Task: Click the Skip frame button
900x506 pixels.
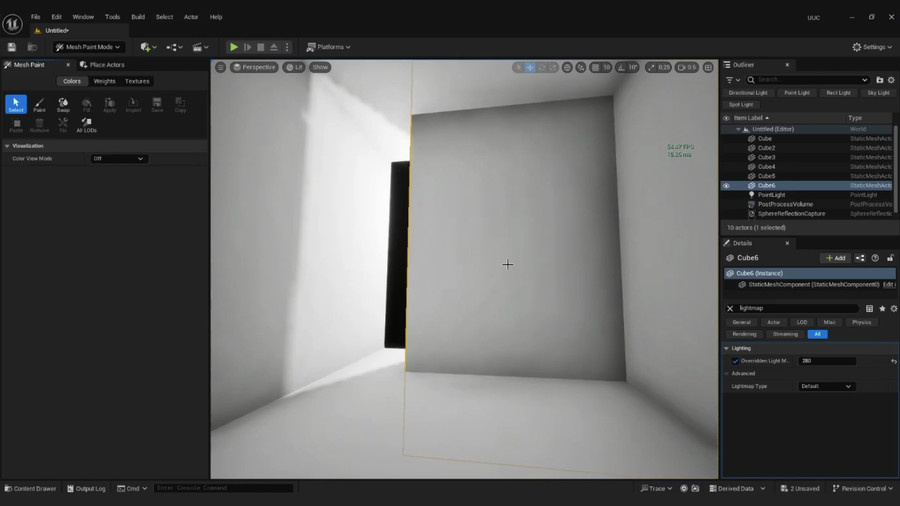Action: 247,47
